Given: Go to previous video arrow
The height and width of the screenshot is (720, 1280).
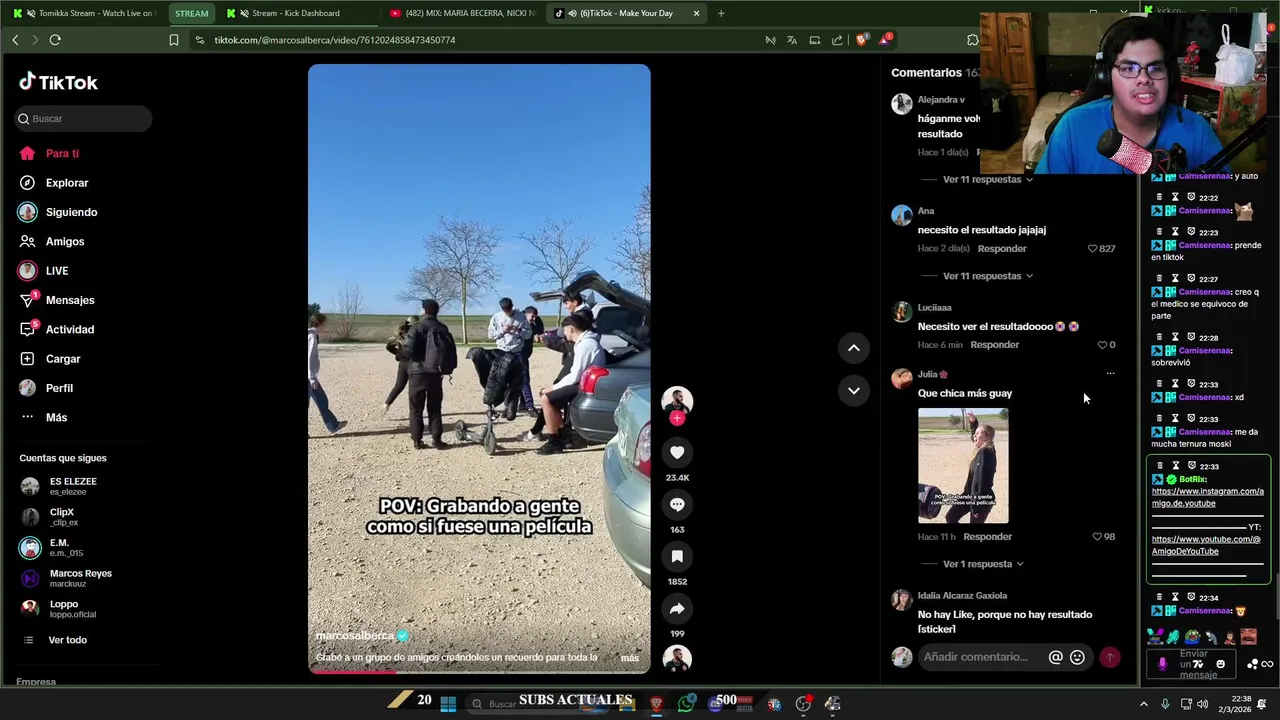Looking at the screenshot, I should point(854,348).
